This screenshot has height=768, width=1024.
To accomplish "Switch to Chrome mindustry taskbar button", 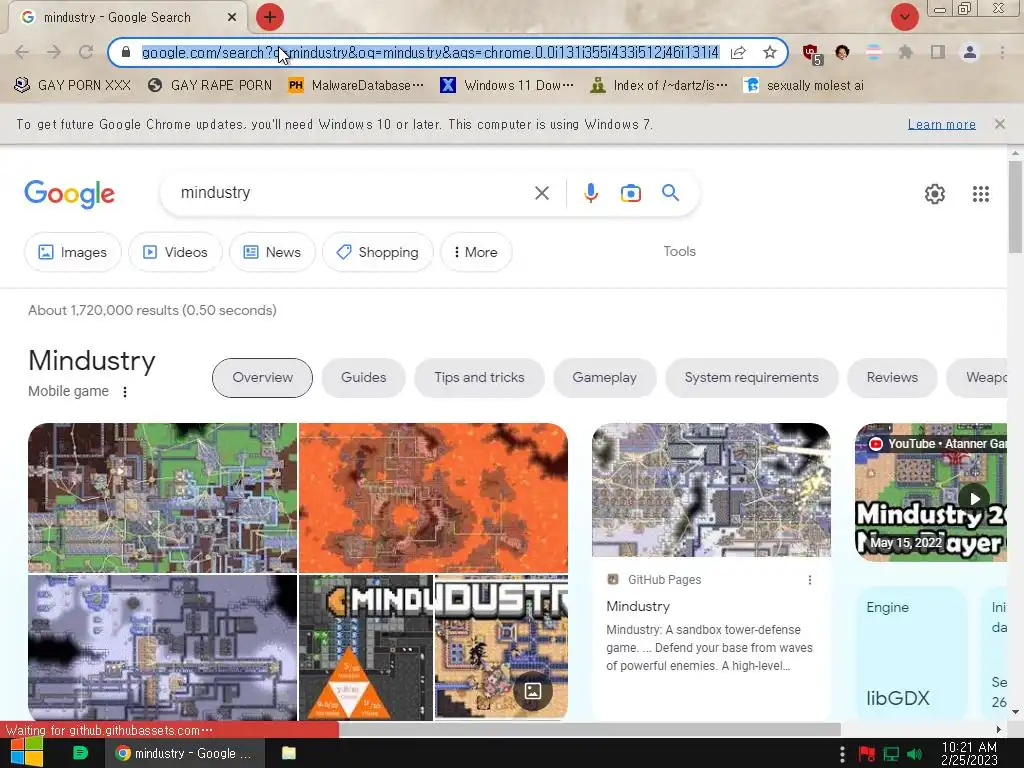I will pyautogui.click(x=185, y=753).
